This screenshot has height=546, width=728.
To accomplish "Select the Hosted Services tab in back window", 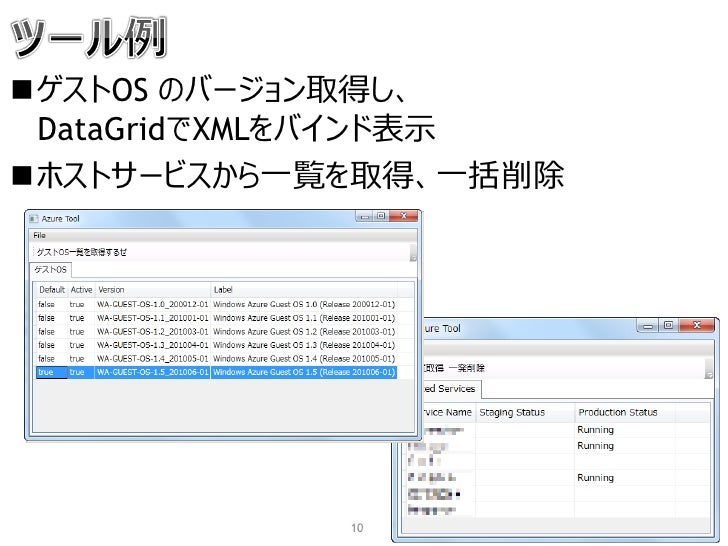I will pos(450,389).
